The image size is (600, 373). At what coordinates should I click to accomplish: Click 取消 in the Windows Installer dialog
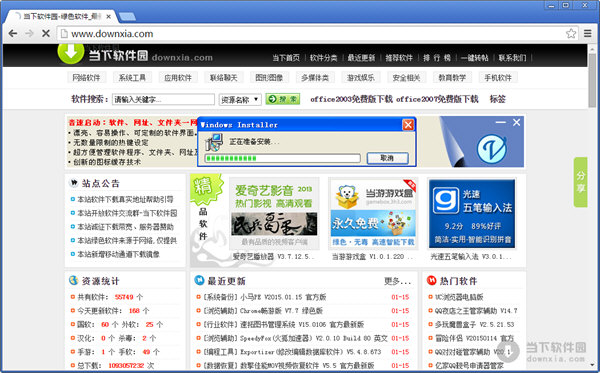pos(388,158)
